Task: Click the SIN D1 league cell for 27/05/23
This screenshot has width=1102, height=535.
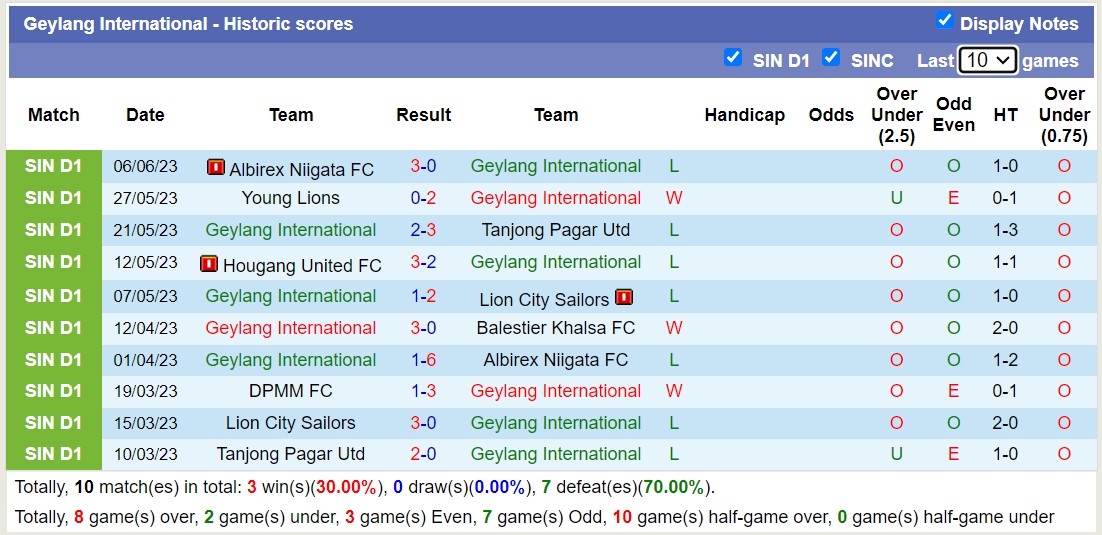Action: pos(54,198)
